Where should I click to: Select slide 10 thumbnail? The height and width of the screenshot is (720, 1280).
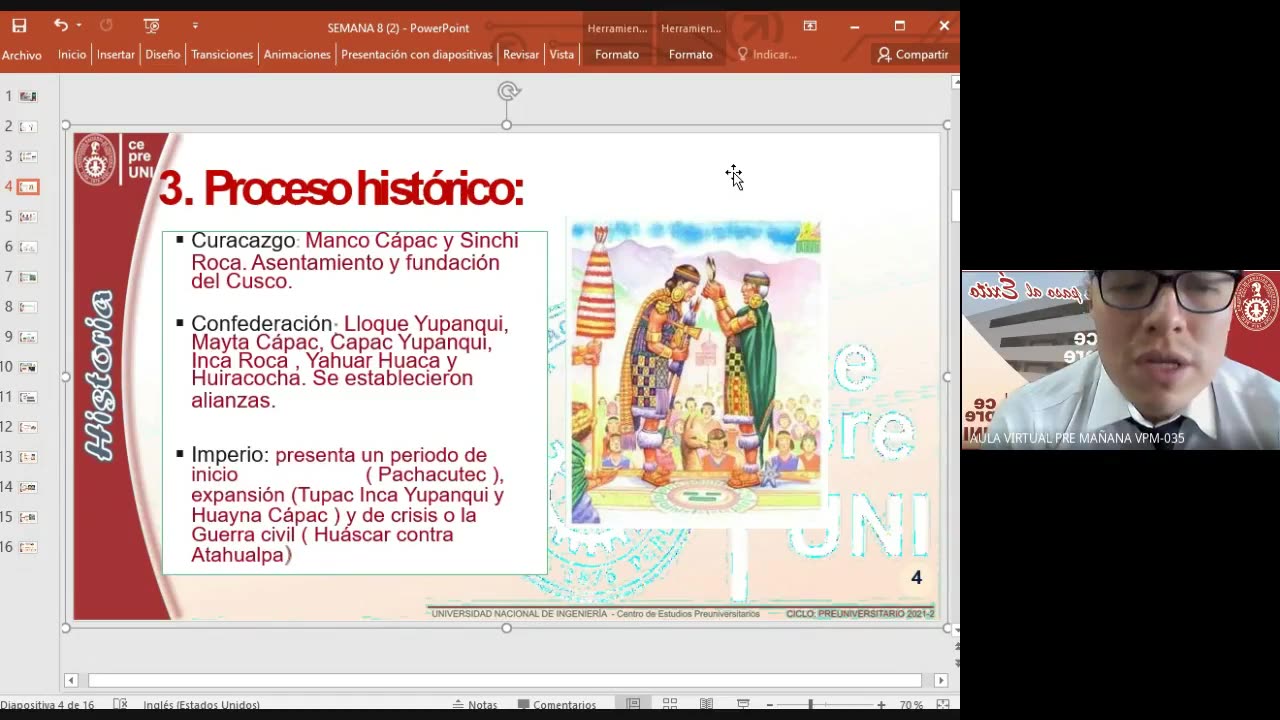coord(28,367)
